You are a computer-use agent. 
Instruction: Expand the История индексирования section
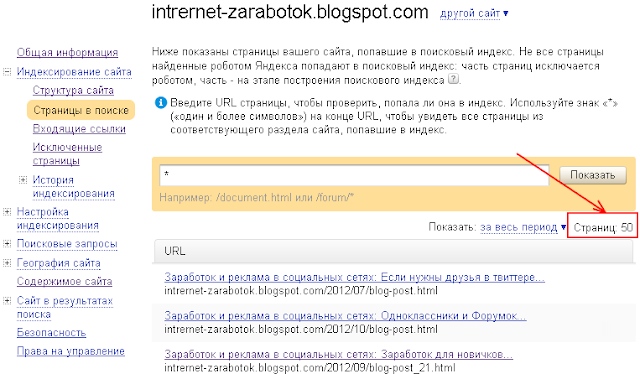(23, 180)
